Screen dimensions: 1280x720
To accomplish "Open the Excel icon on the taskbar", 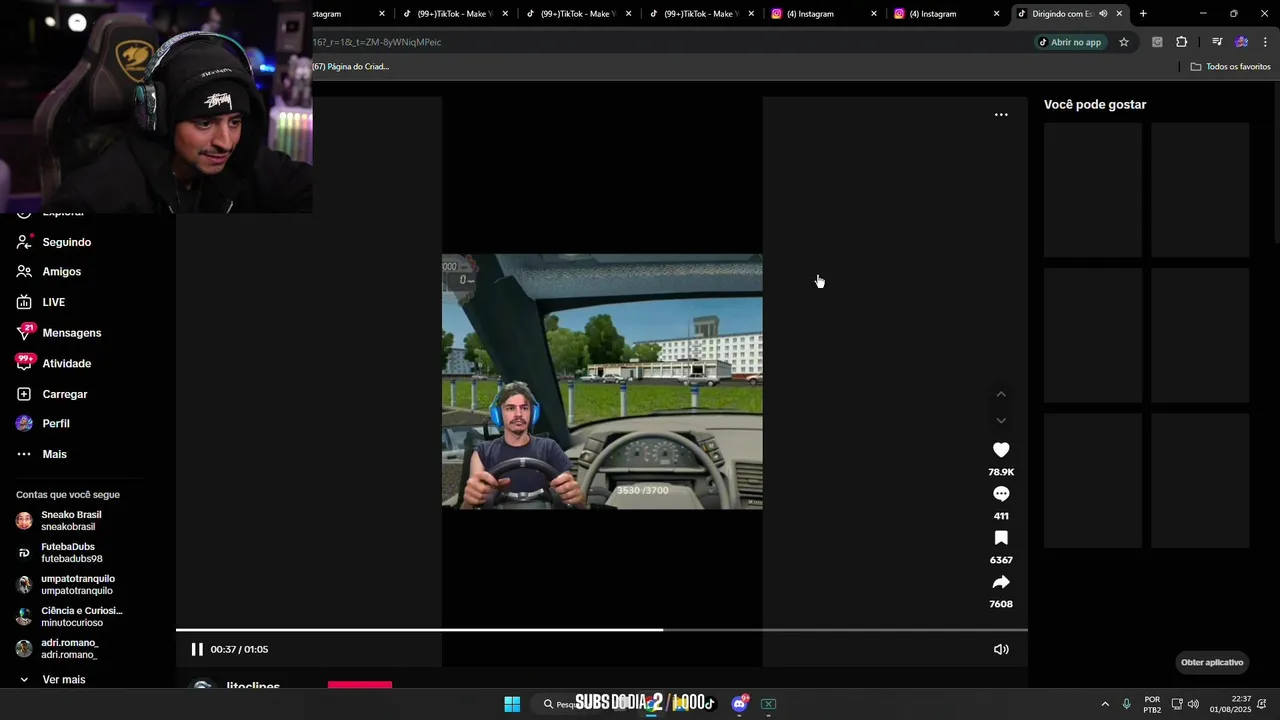I will click(x=768, y=704).
